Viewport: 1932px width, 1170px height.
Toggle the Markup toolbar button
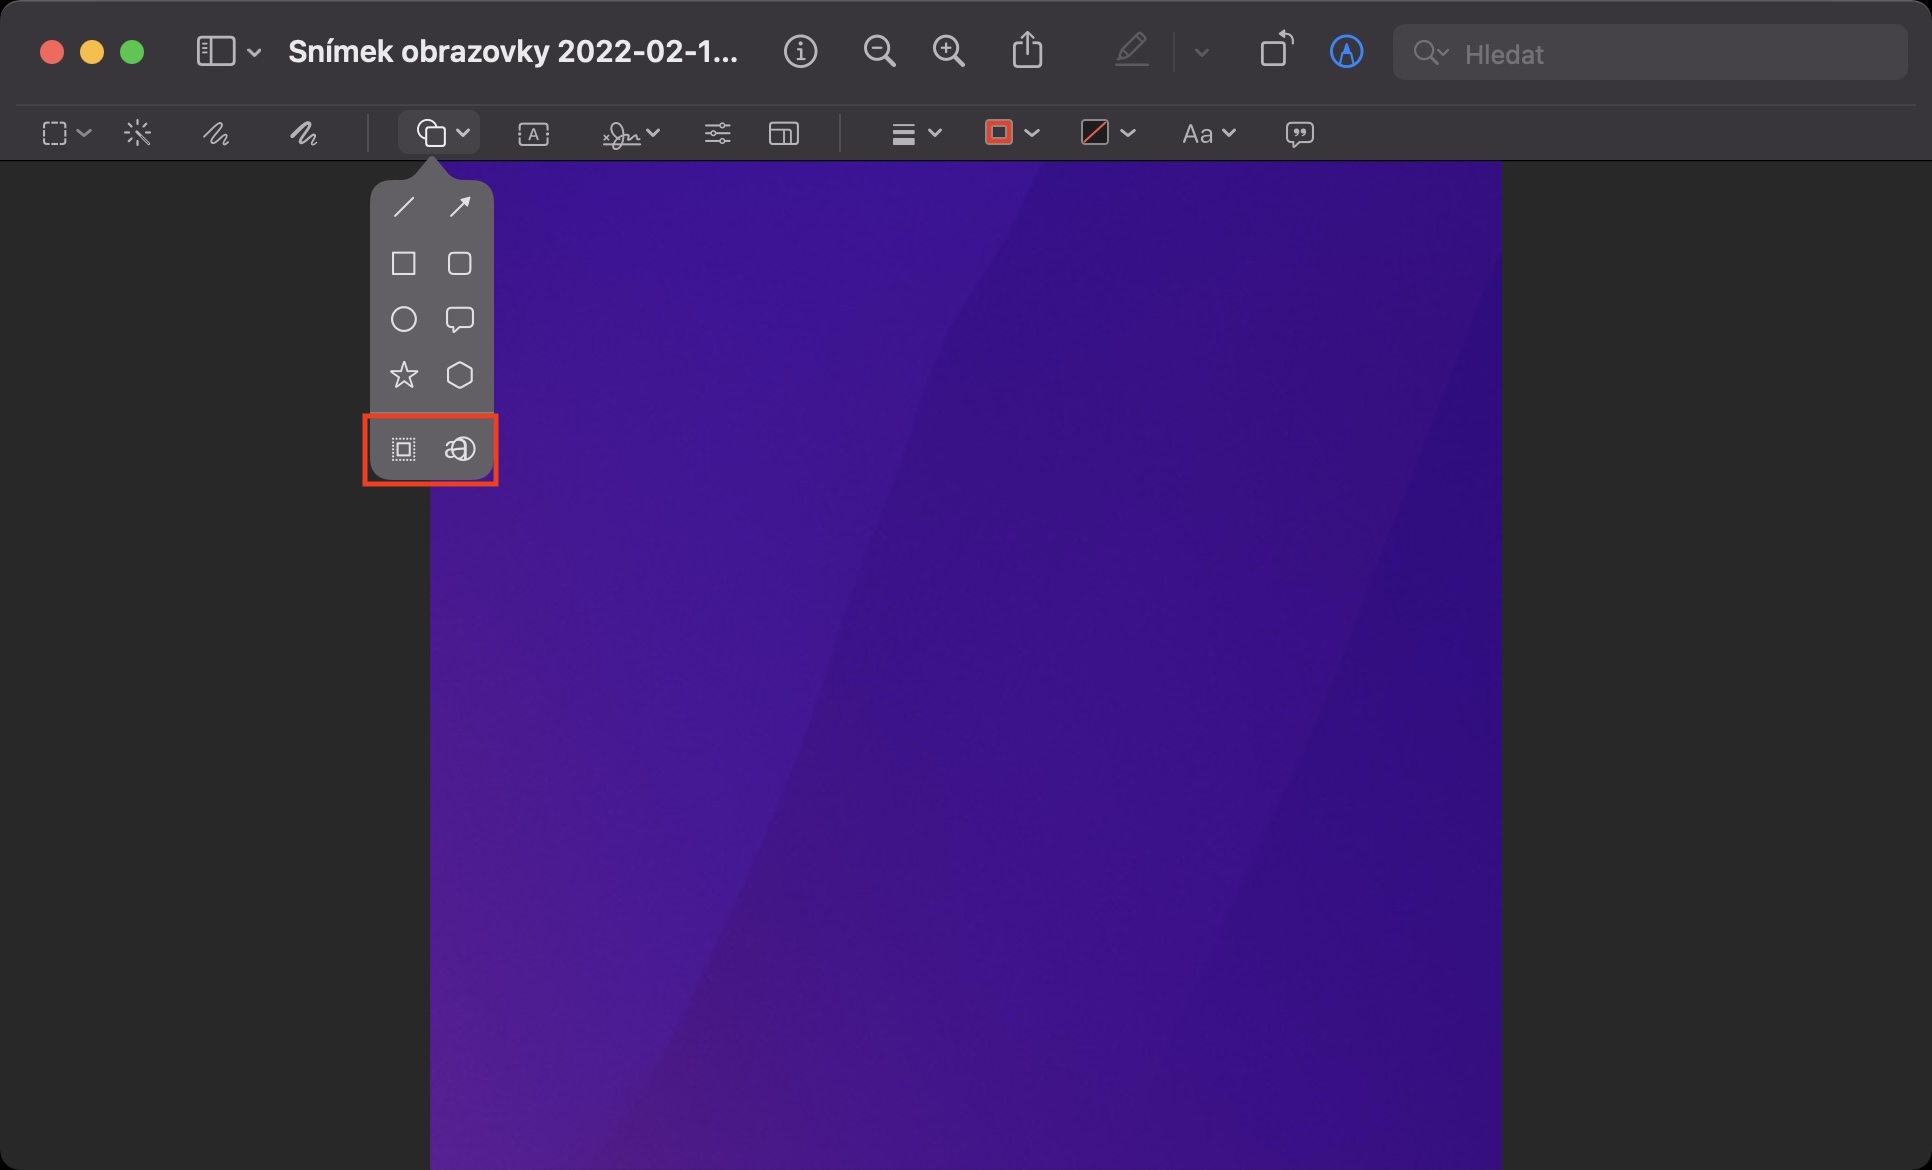point(1346,52)
